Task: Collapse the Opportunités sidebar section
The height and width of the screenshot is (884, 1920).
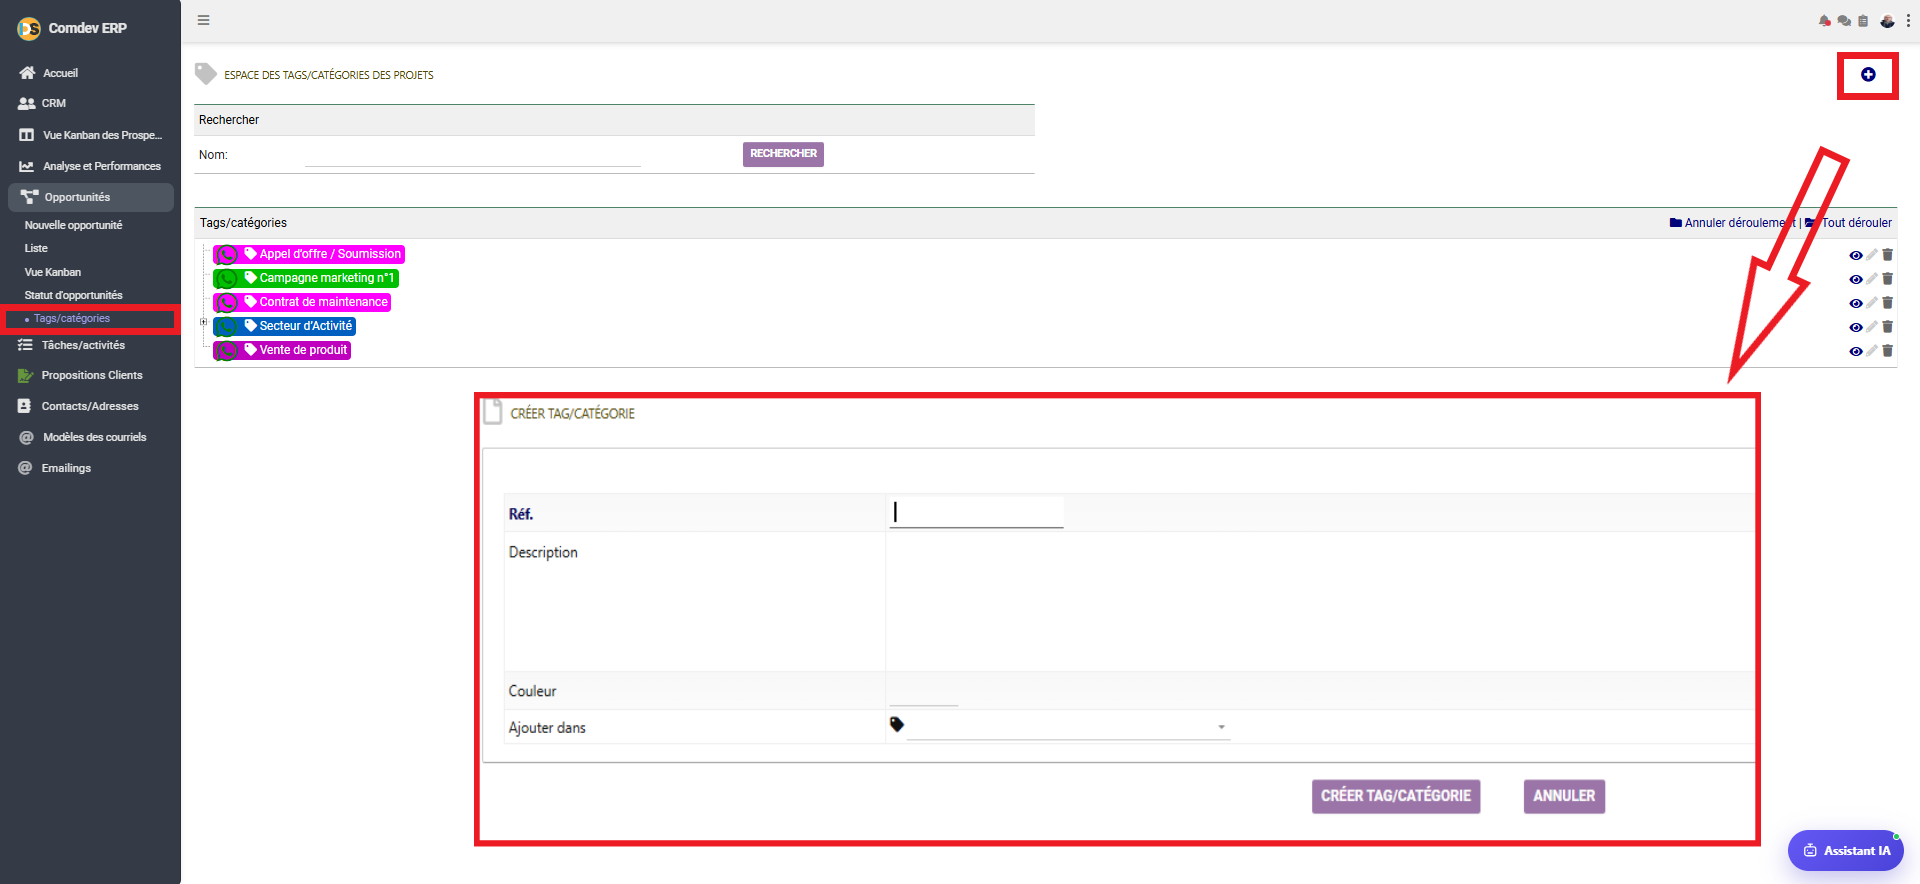Action: coord(91,197)
